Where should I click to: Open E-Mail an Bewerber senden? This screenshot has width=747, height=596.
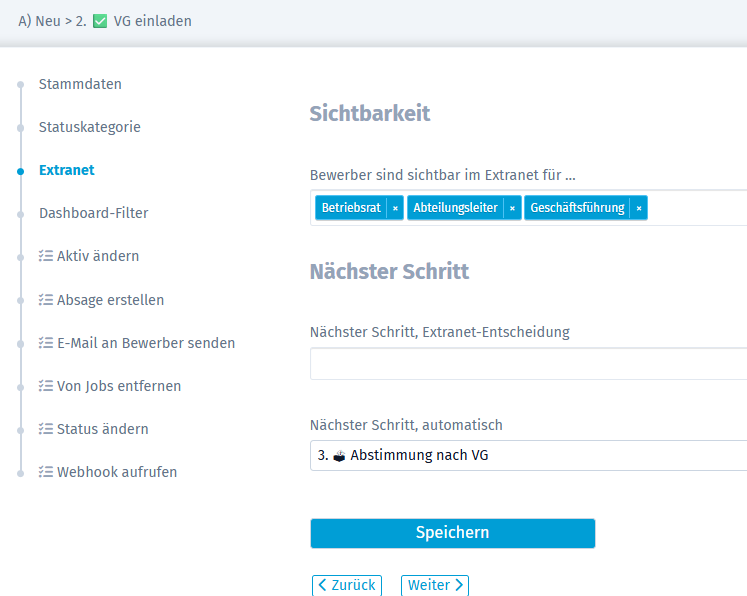[145, 343]
